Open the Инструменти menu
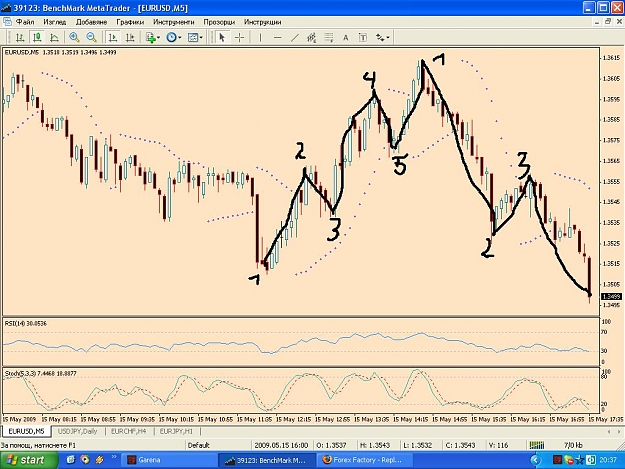The height and width of the screenshot is (469, 625). [173, 22]
